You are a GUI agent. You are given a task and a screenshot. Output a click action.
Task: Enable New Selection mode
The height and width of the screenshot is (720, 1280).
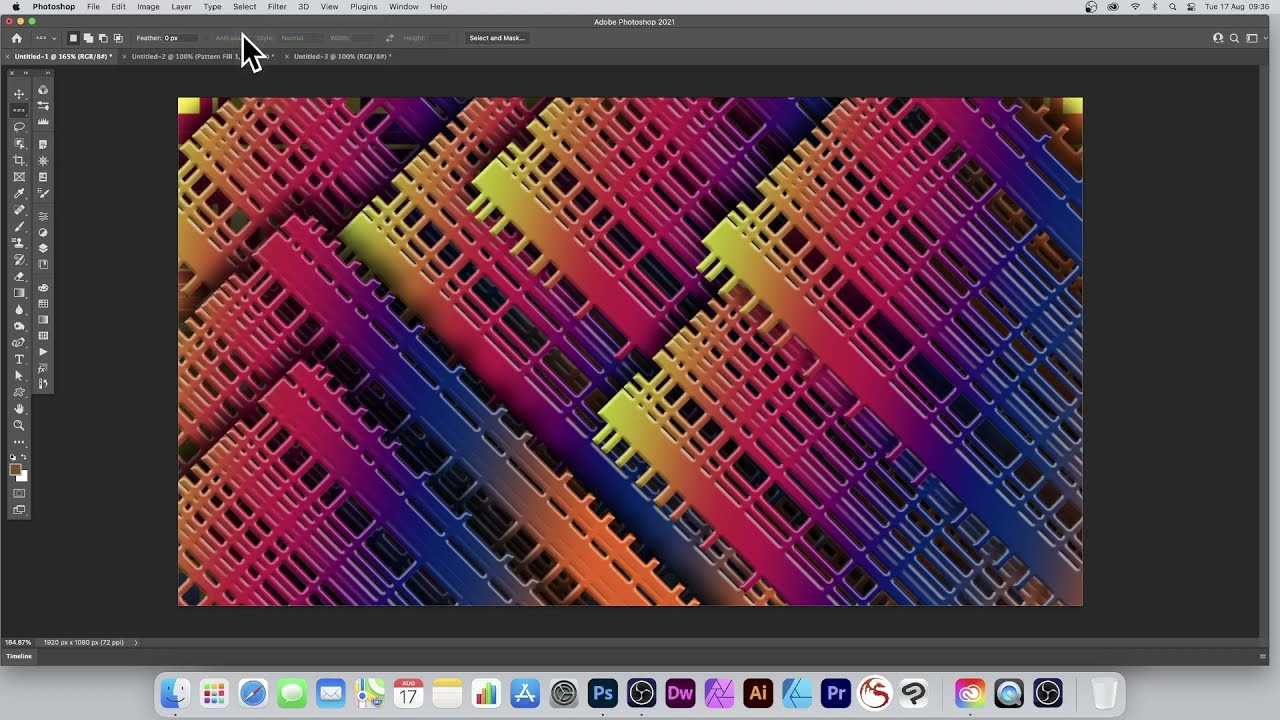(x=73, y=38)
